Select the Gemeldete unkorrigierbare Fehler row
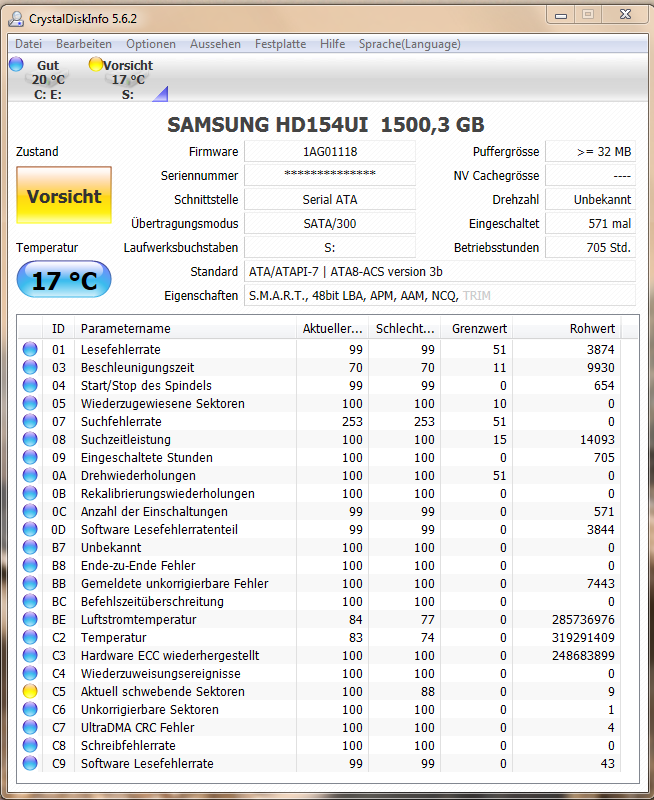 click(320, 583)
